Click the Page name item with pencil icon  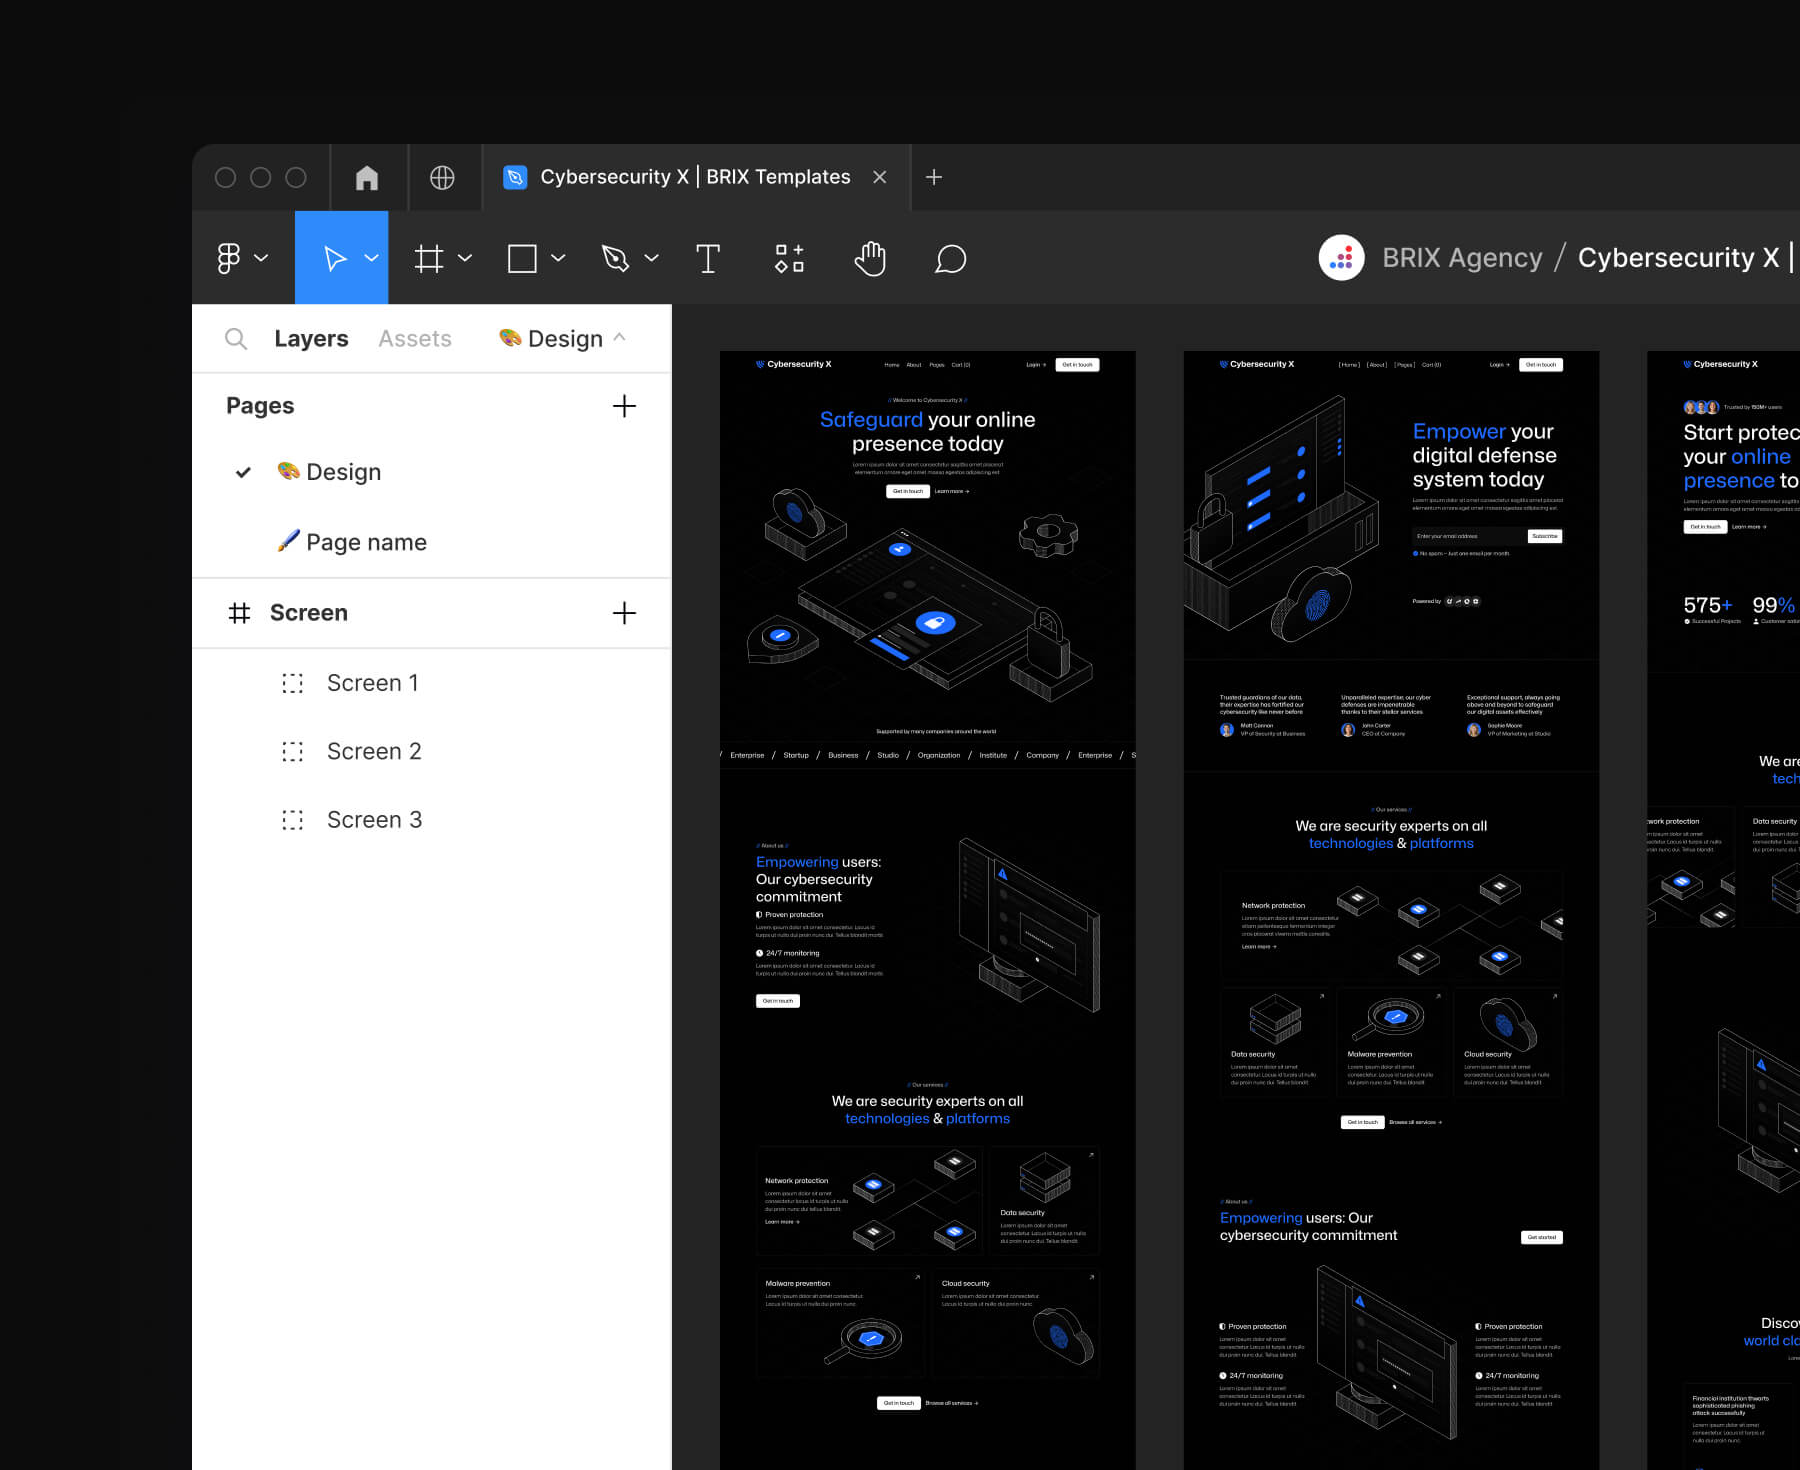tap(366, 541)
